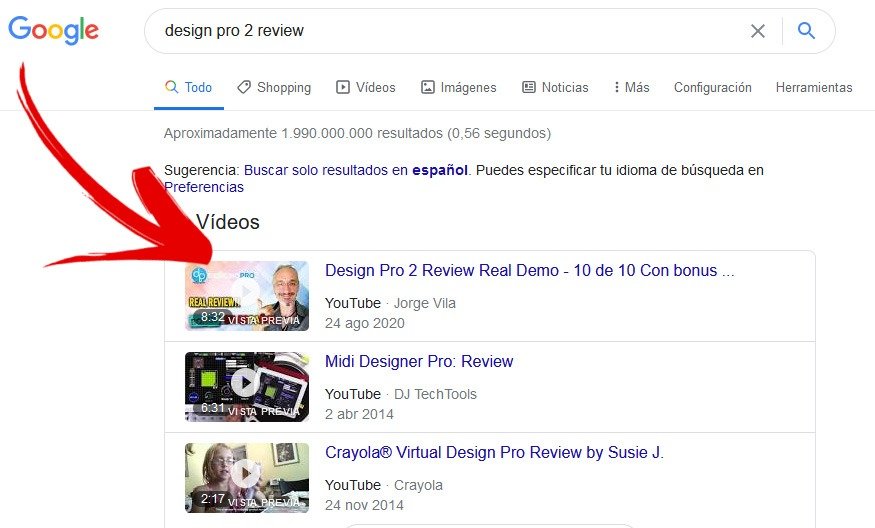The width and height of the screenshot is (875, 528).
Task: Expand the Más menu
Action: tap(632, 88)
